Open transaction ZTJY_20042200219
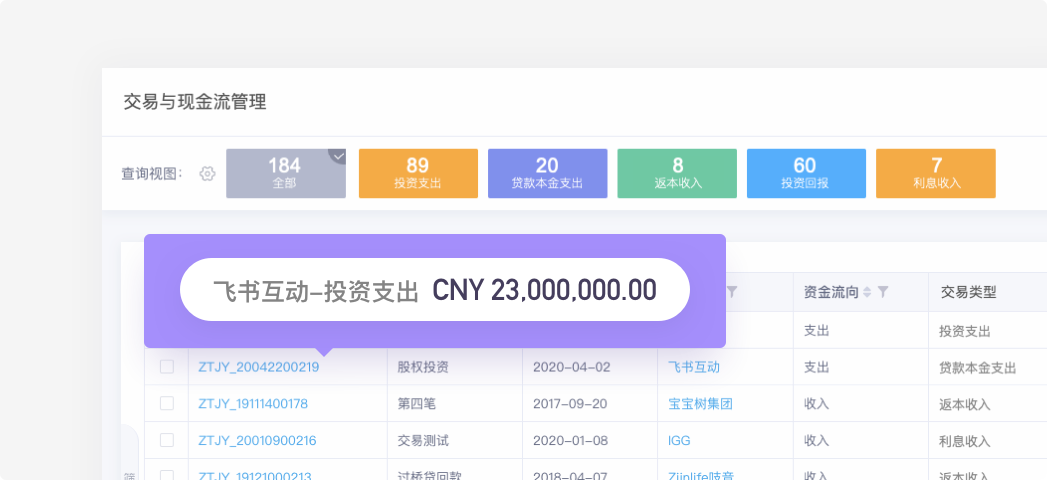The height and width of the screenshot is (480, 1047). [x=258, y=367]
